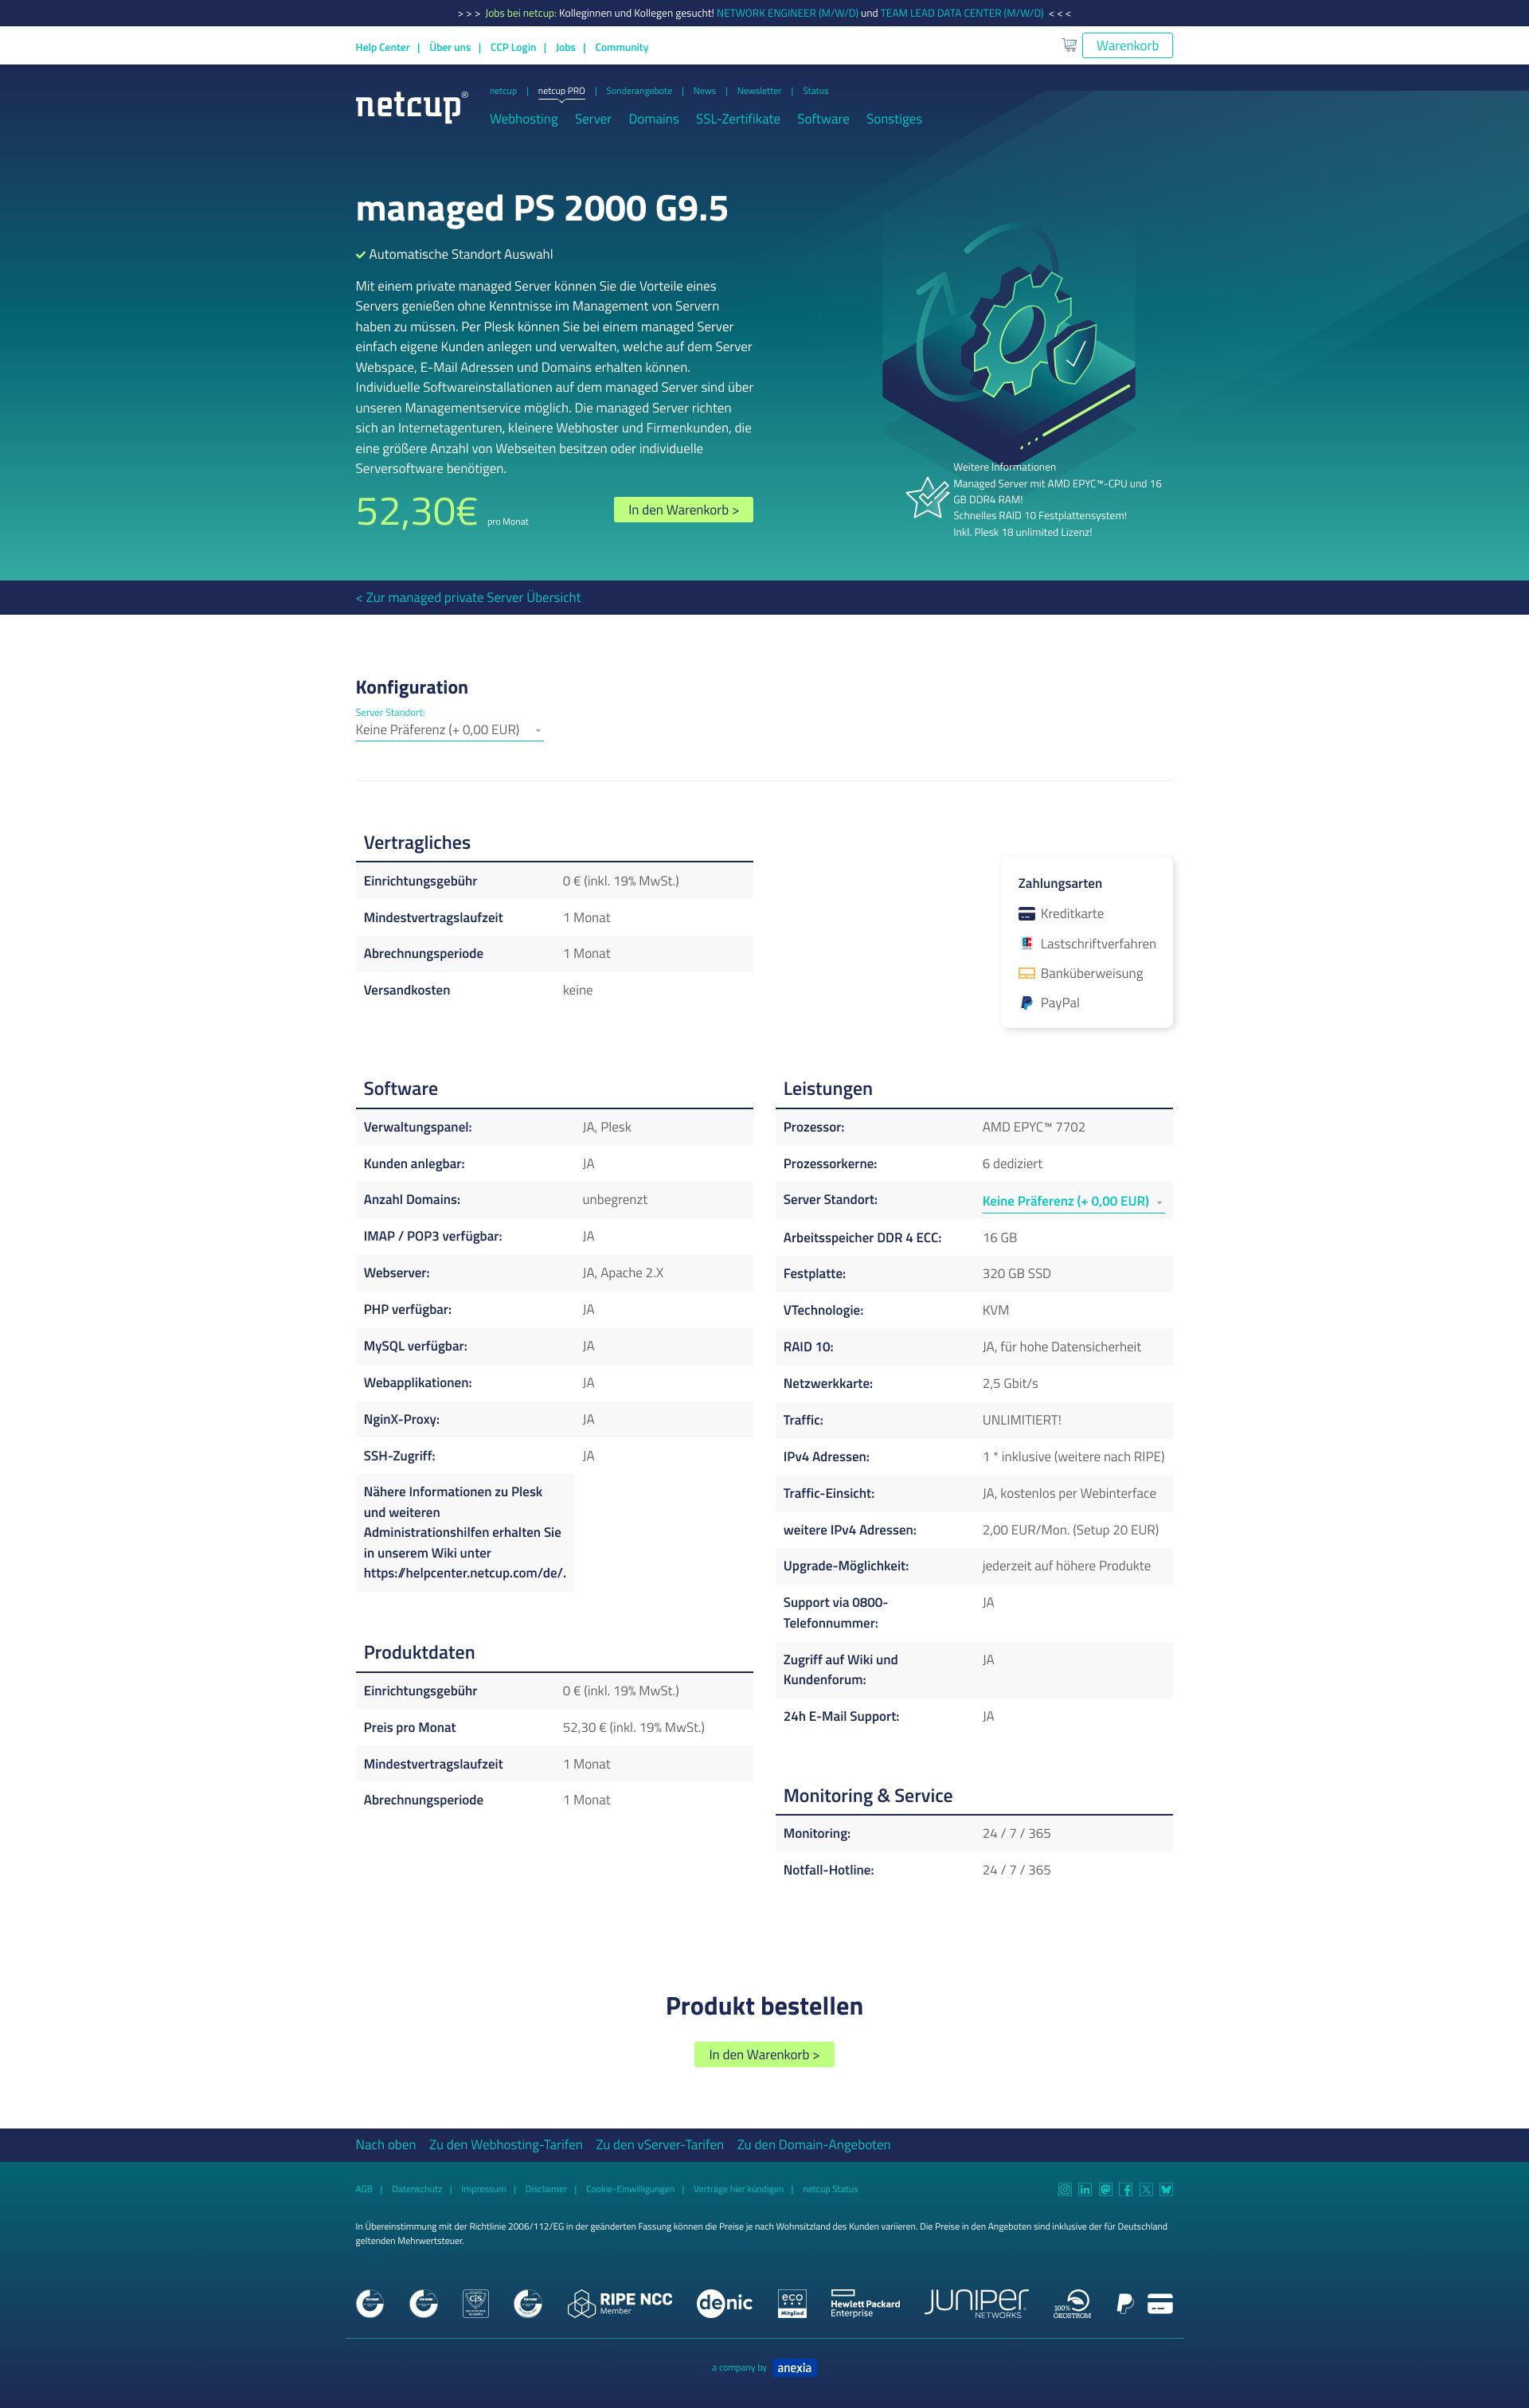Image resolution: width=1529 pixels, height=2408 pixels.
Task: Click the Kreditkarte payment icon
Action: 1026,914
